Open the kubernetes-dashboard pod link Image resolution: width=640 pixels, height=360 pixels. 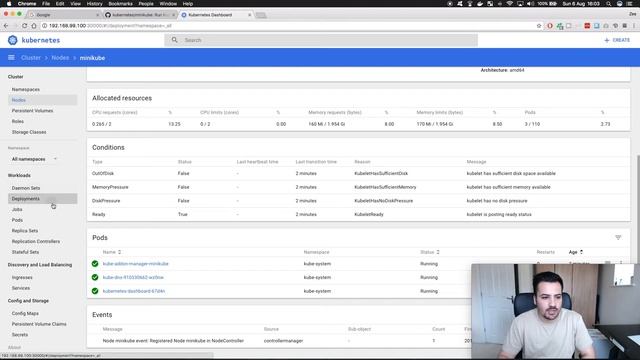tap(134, 291)
